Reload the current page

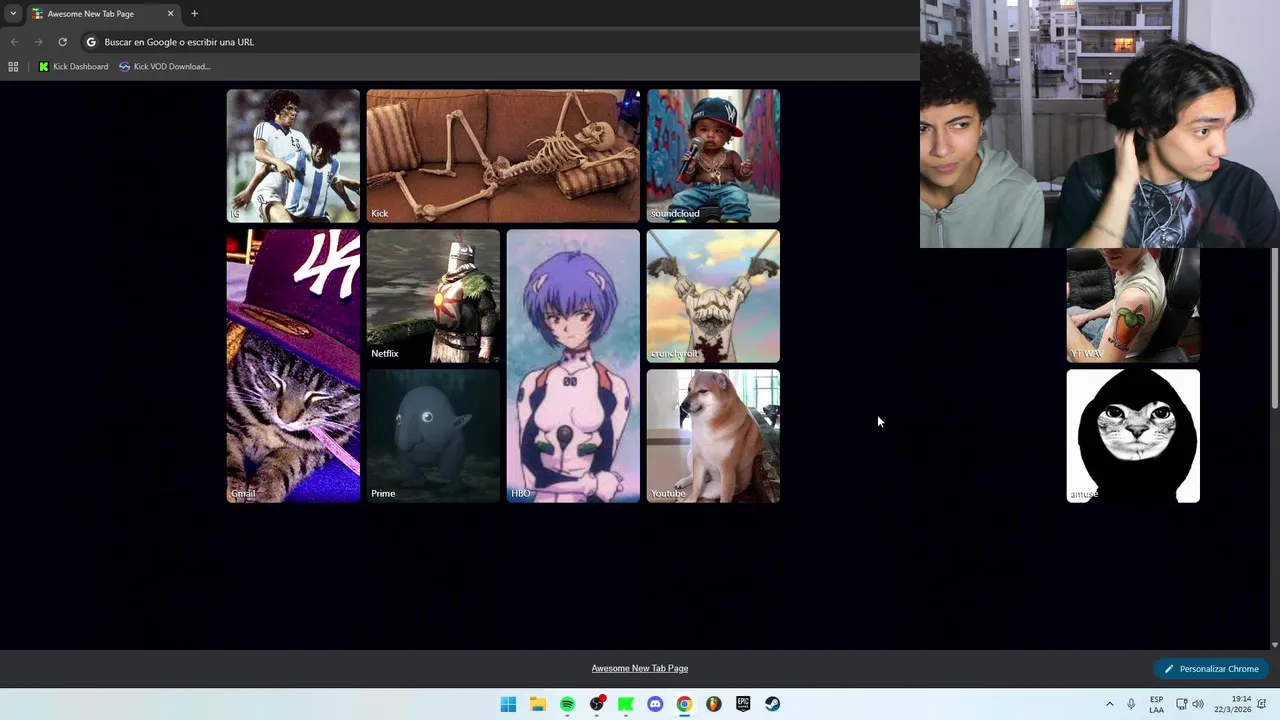[x=62, y=42]
